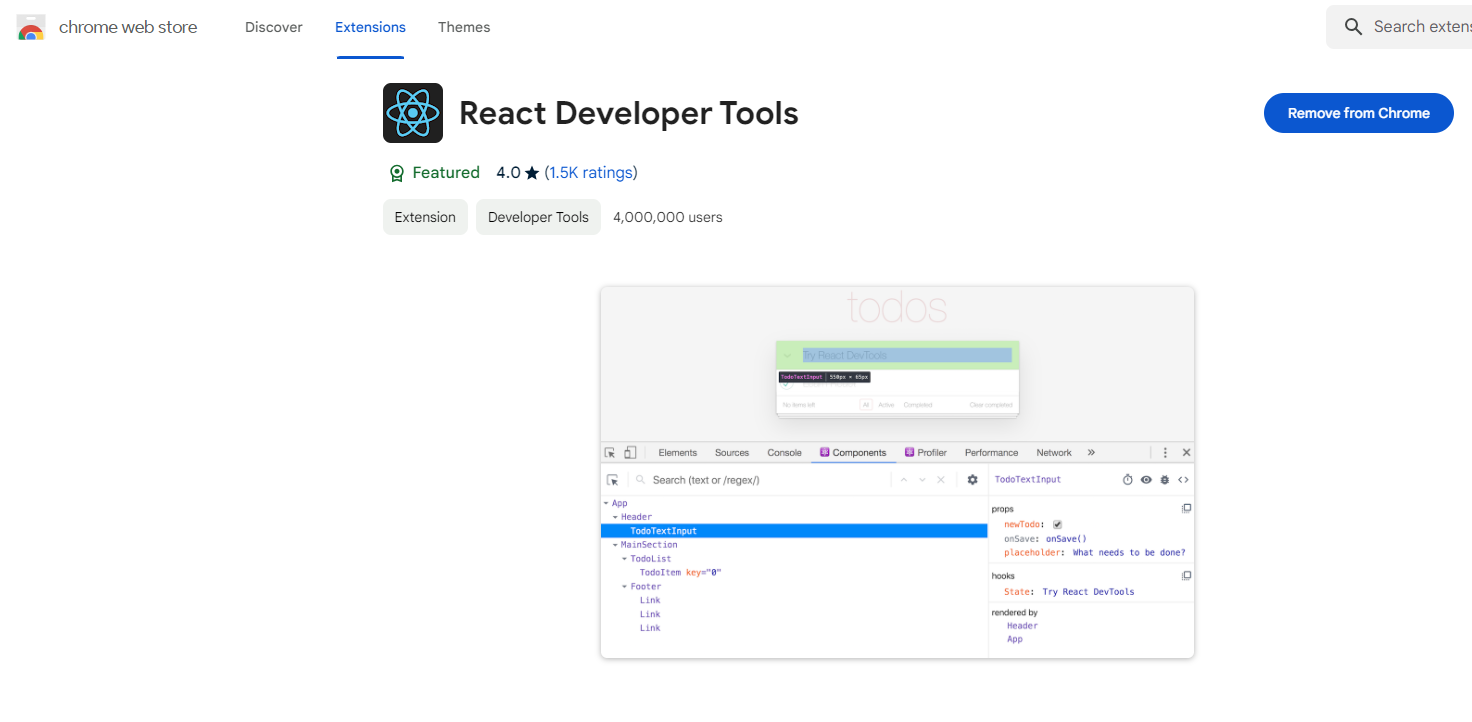Click Clear completed in the todos preview

[991, 405]
